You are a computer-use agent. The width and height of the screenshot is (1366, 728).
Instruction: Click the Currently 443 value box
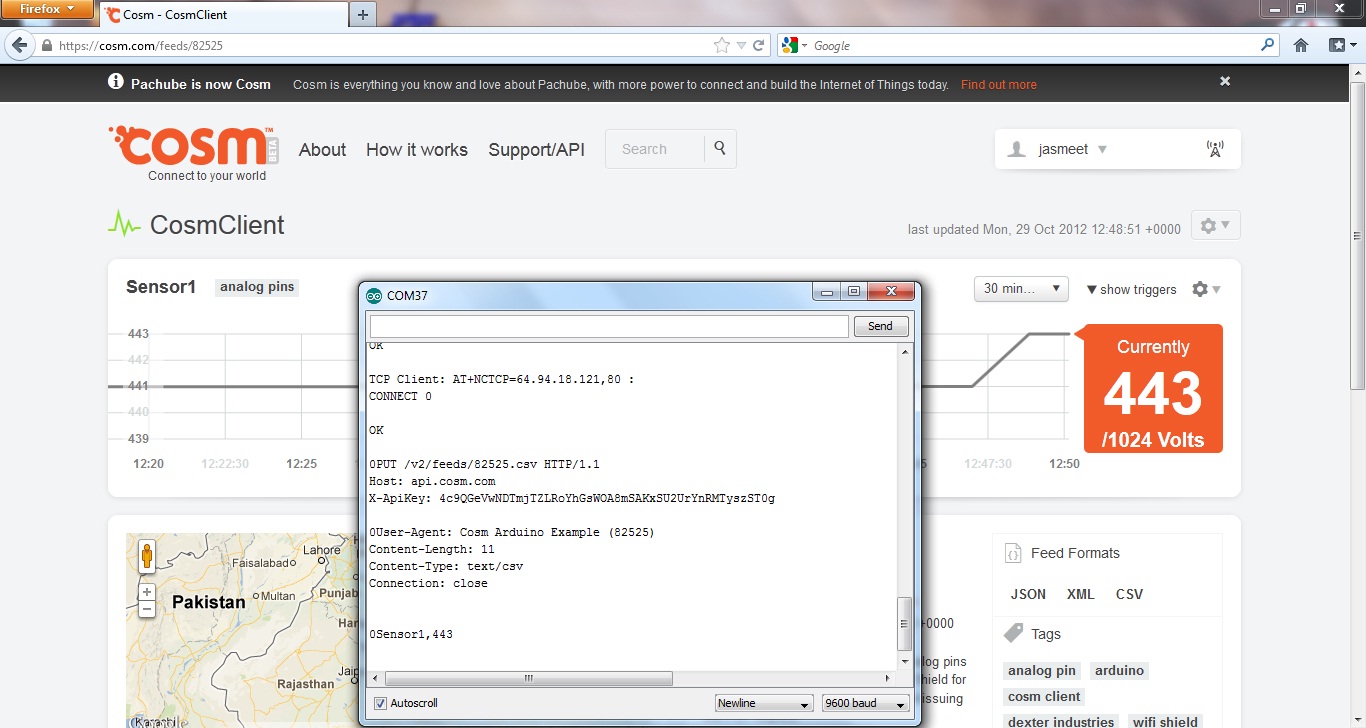(x=1153, y=390)
